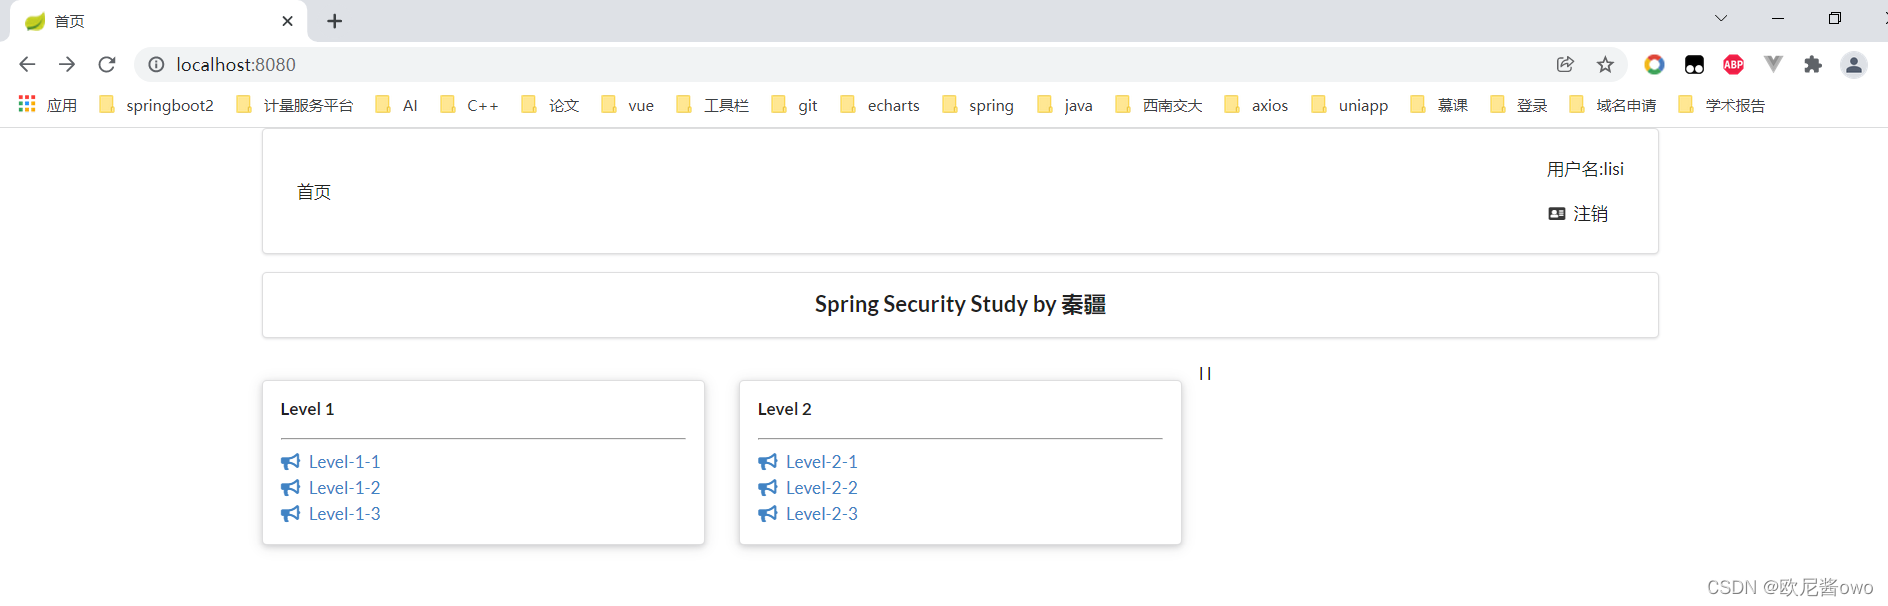Click the Level 1 card heading
The height and width of the screenshot is (606, 1888).
click(307, 409)
